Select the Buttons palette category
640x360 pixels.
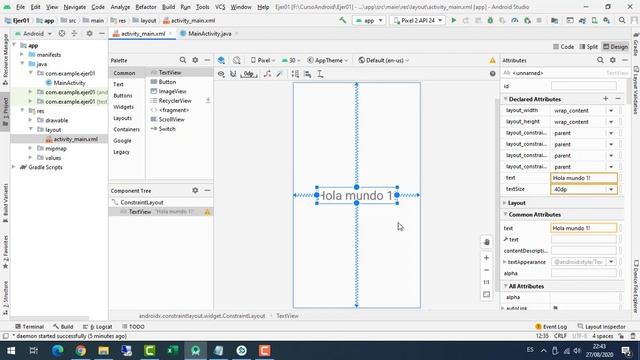[123, 96]
